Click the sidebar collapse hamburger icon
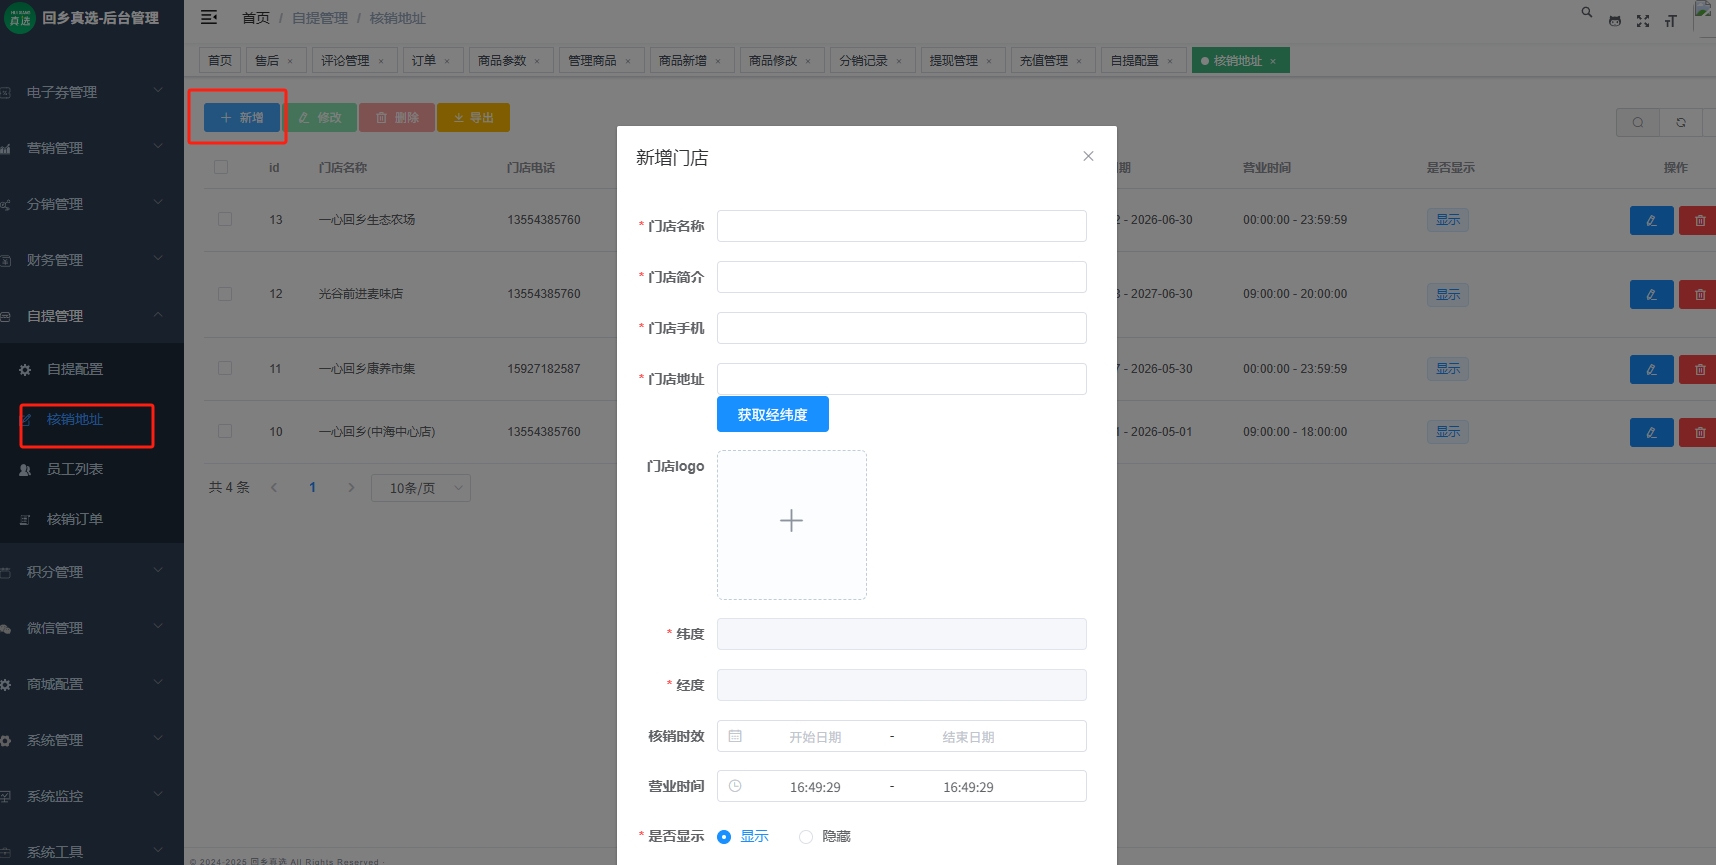Image resolution: width=1716 pixels, height=865 pixels. [209, 17]
